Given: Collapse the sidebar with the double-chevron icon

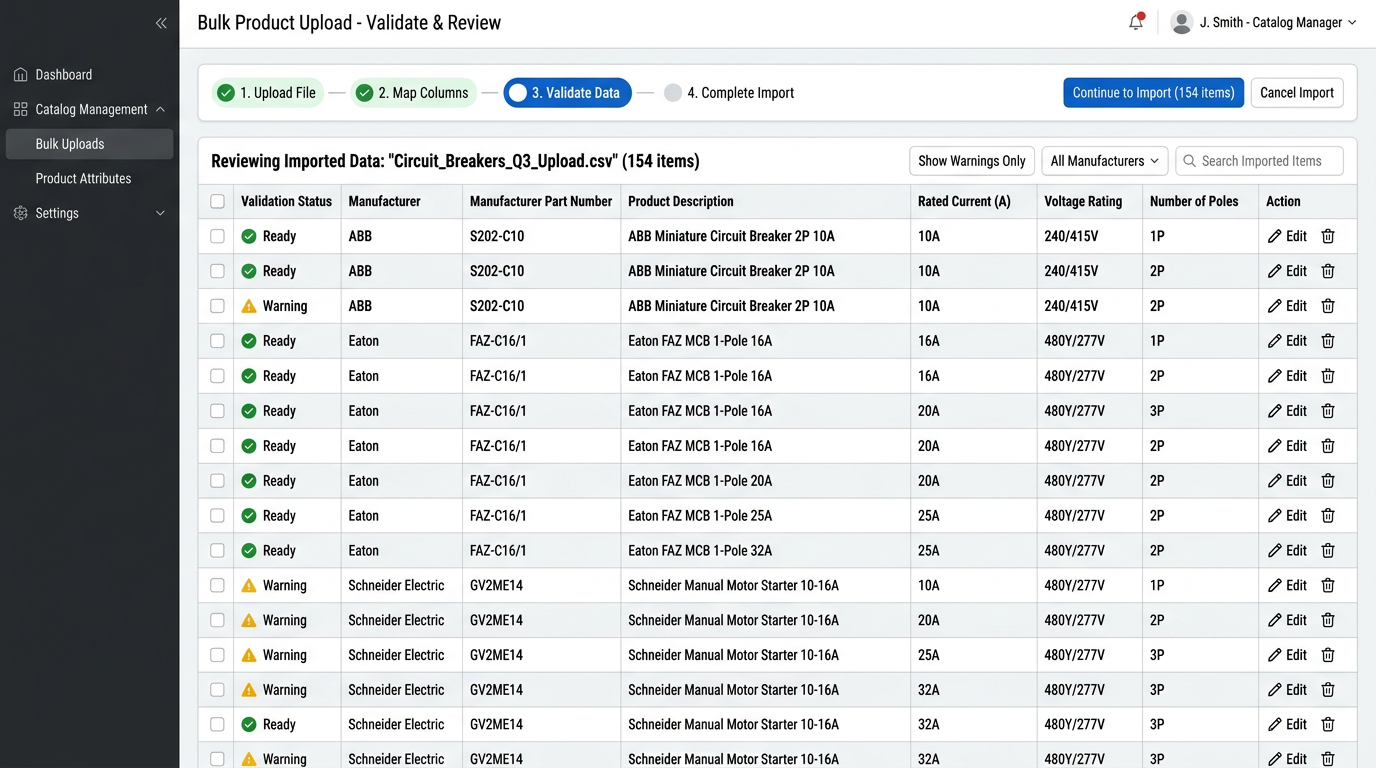Looking at the screenshot, I should [x=161, y=23].
